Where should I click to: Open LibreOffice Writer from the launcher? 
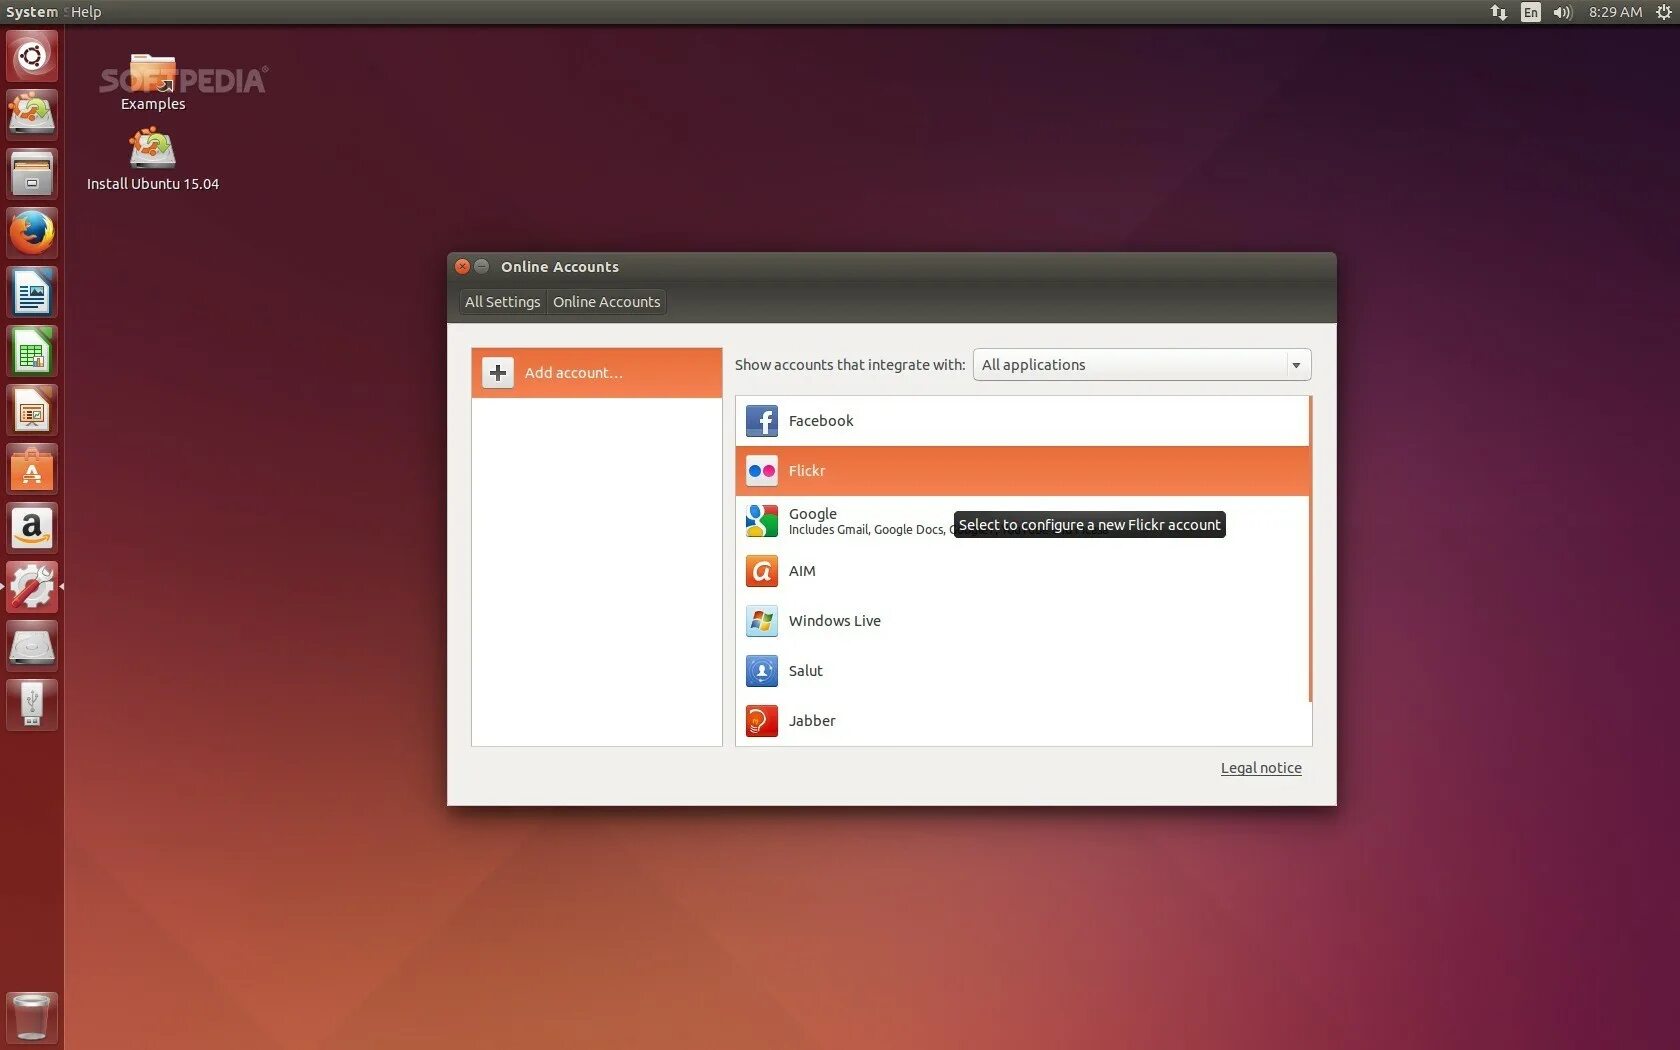pyautogui.click(x=31, y=291)
